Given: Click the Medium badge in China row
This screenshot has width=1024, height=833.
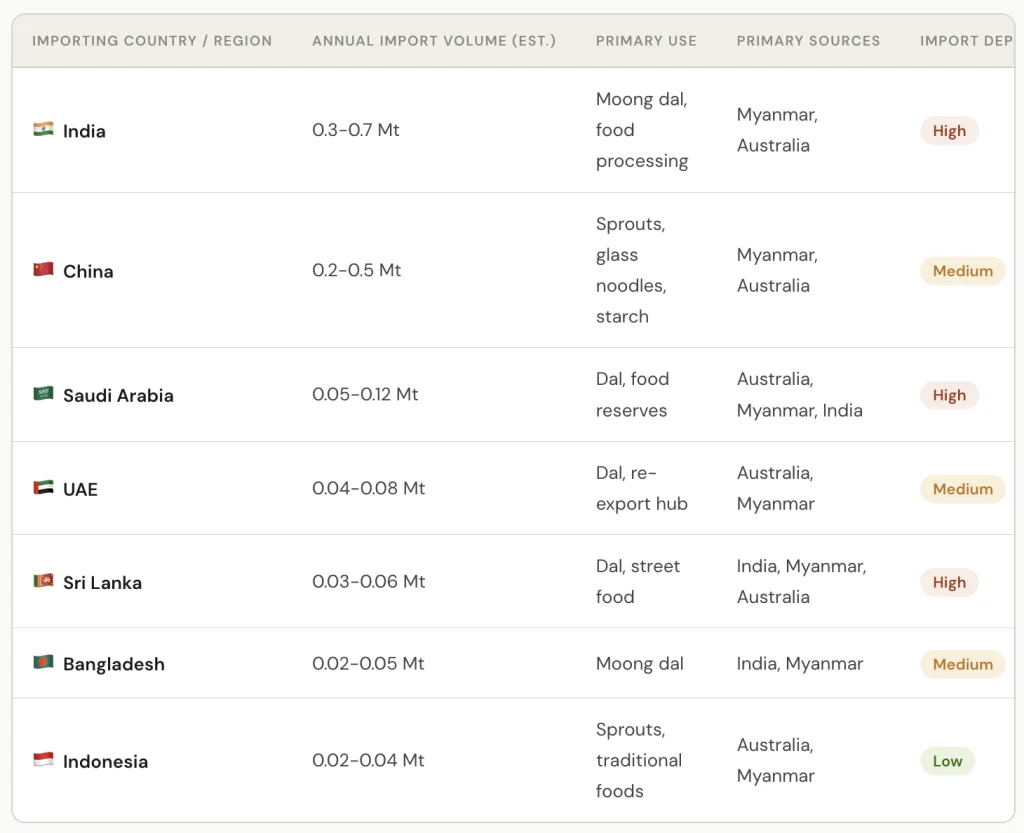Looking at the screenshot, I should coord(963,271).
